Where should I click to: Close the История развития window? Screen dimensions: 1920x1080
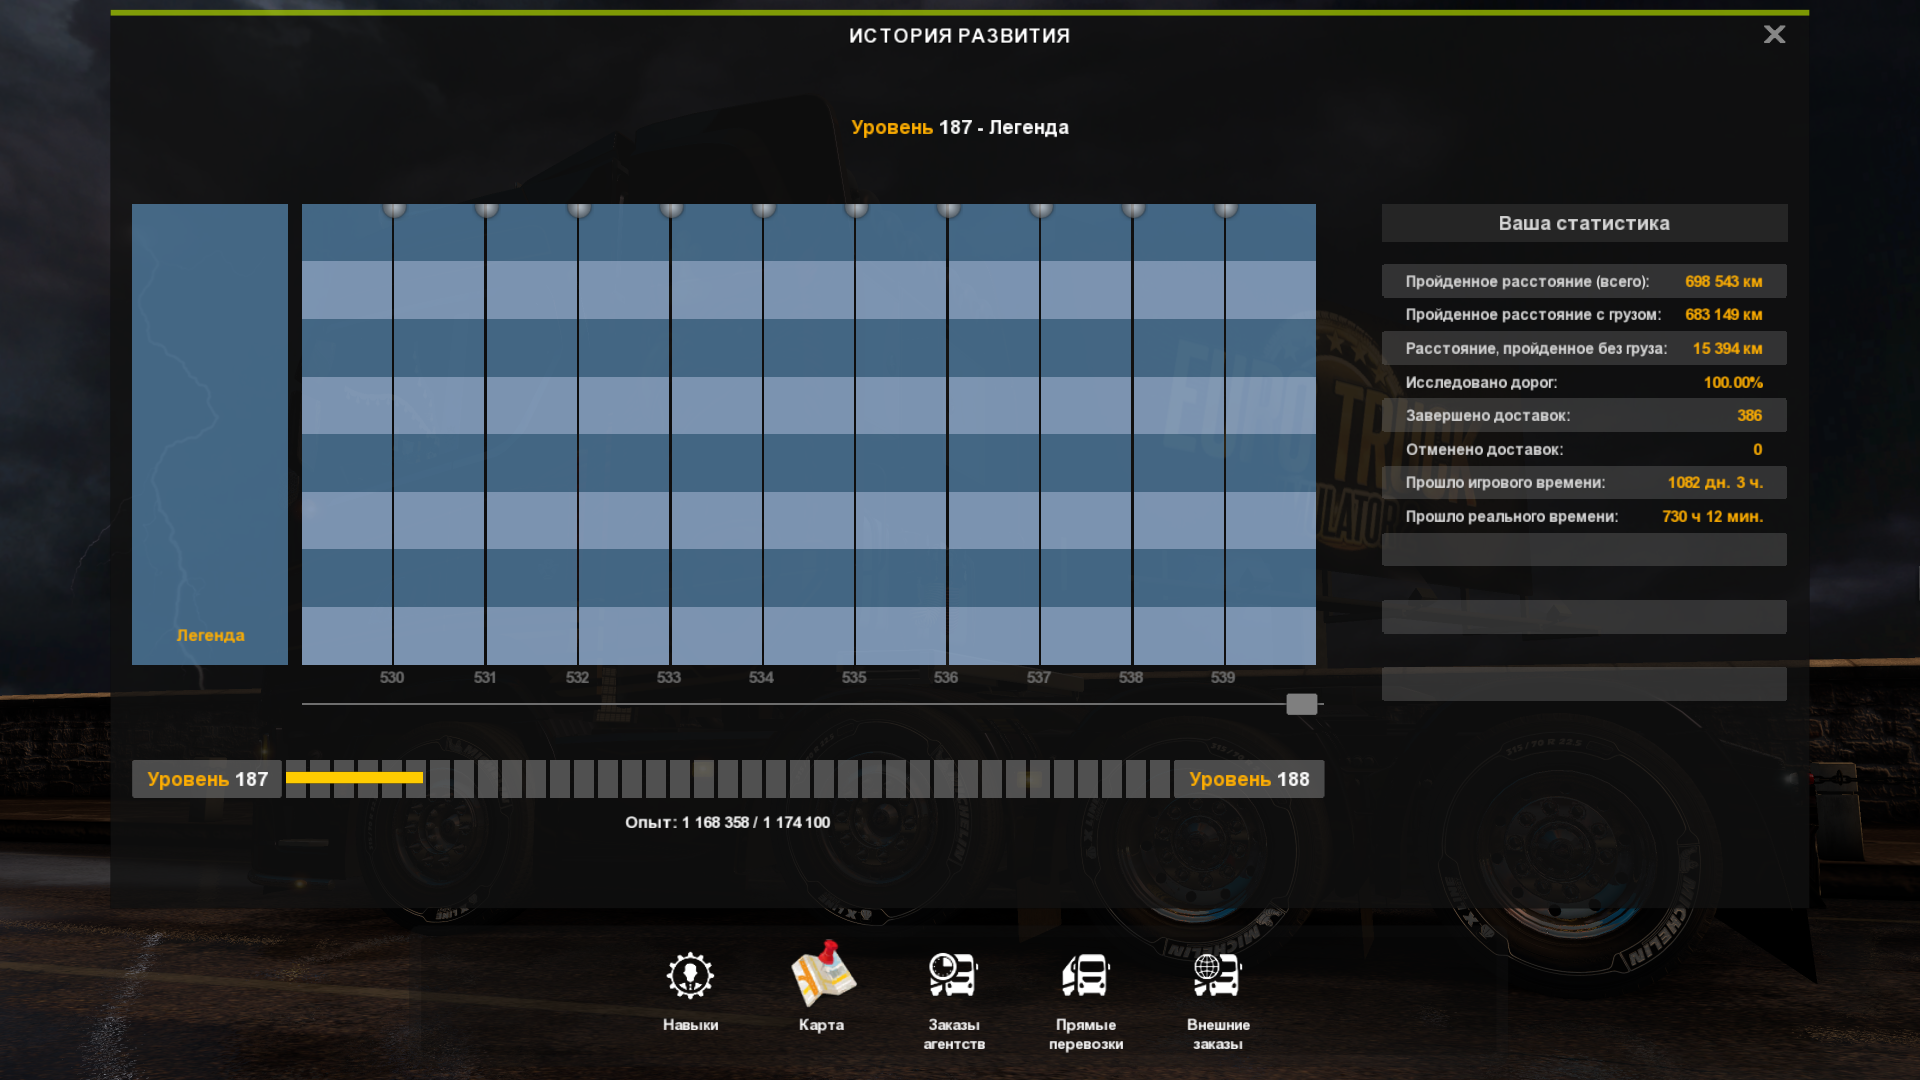(x=1774, y=35)
